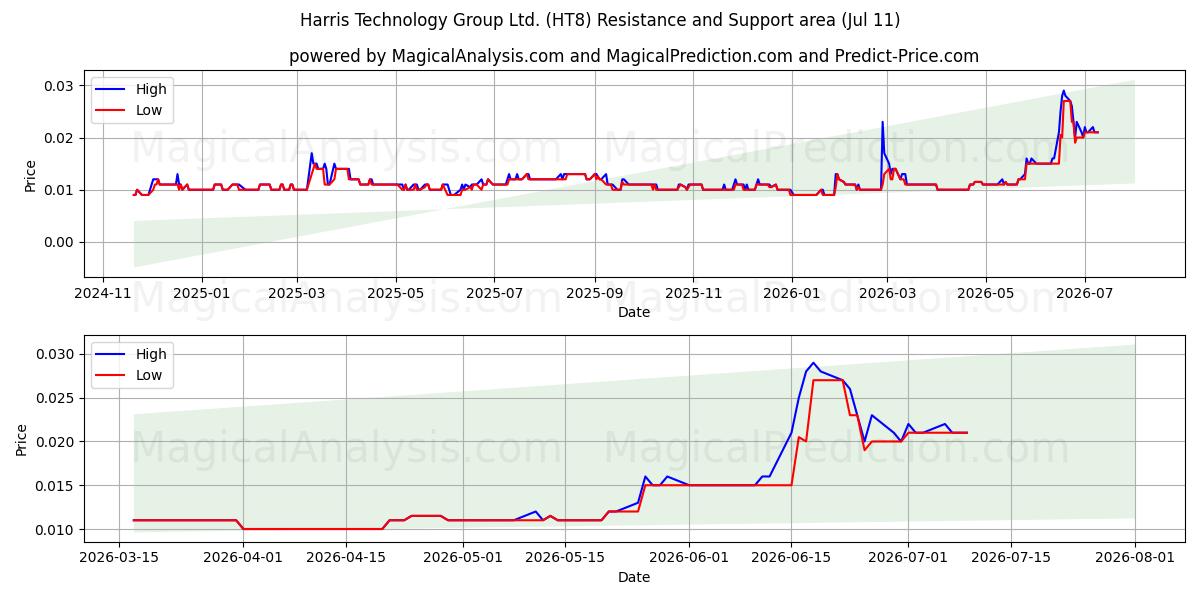1200x600 pixels.
Task: Click the '2024-11' x-axis label
Action: point(104,294)
